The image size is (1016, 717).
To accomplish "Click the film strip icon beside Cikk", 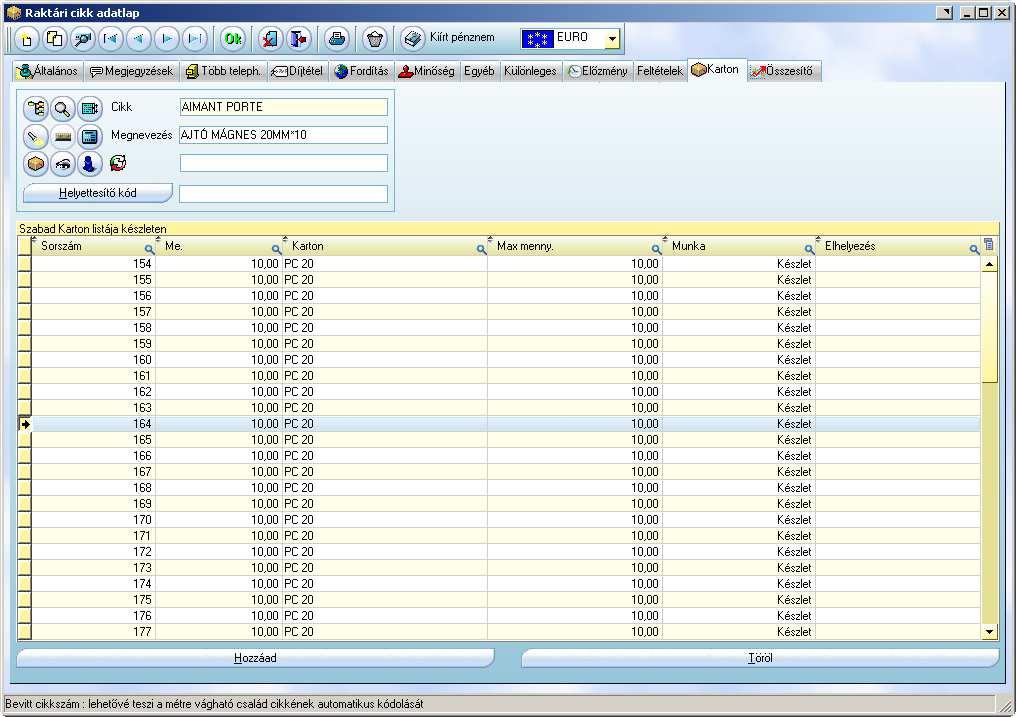I will (x=89, y=108).
